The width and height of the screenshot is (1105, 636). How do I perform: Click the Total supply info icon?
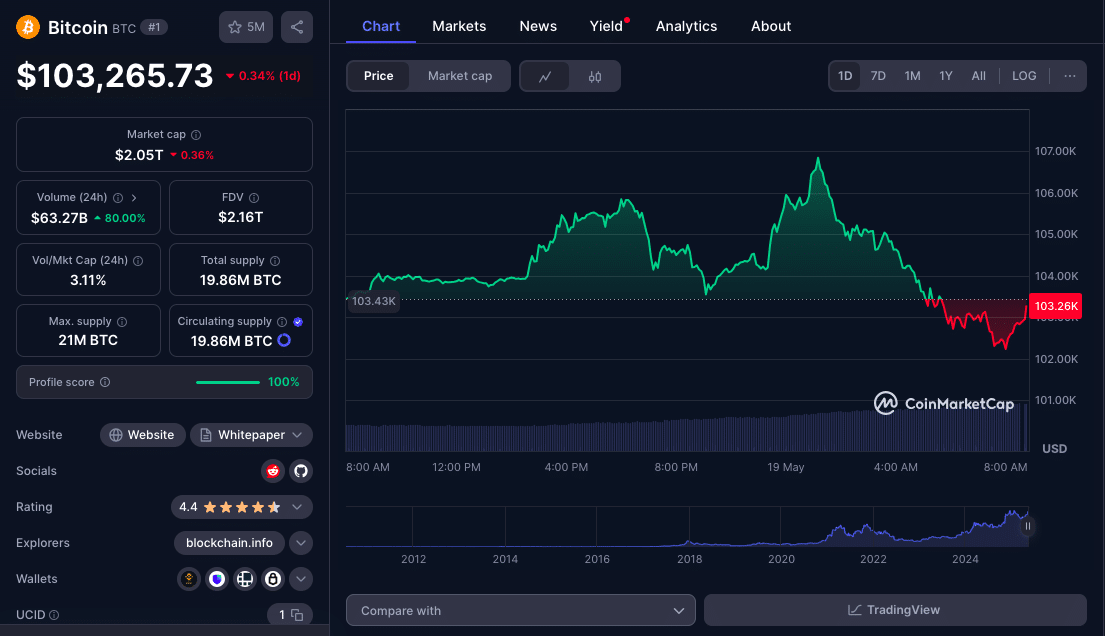pyautogui.click(x=275, y=261)
